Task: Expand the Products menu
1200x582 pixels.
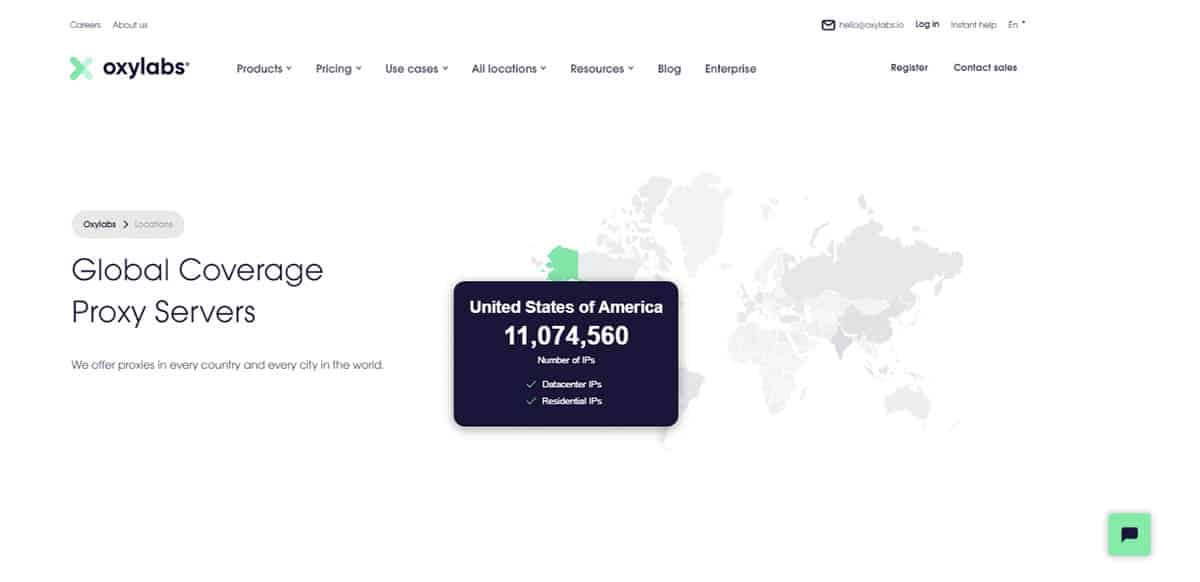Action: (x=264, y=69)
